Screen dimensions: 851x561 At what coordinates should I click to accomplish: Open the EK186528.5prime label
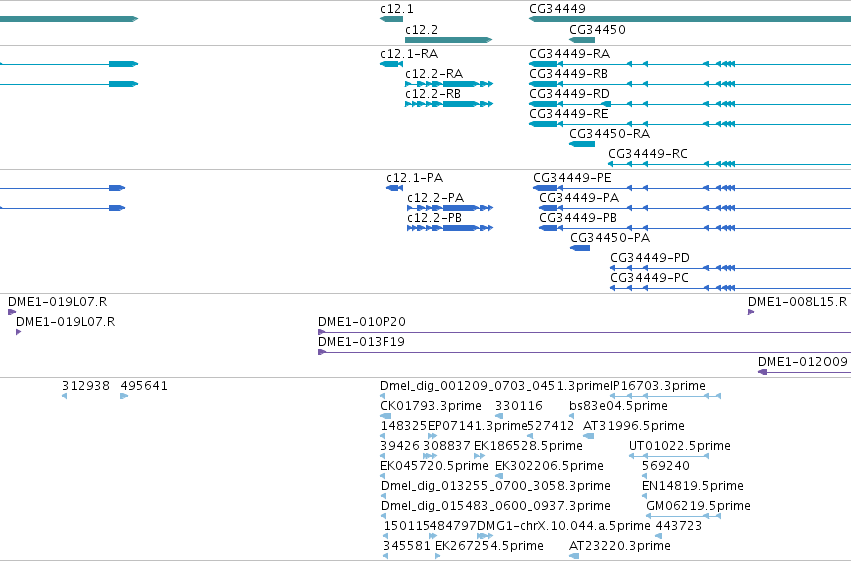point(528,447)
